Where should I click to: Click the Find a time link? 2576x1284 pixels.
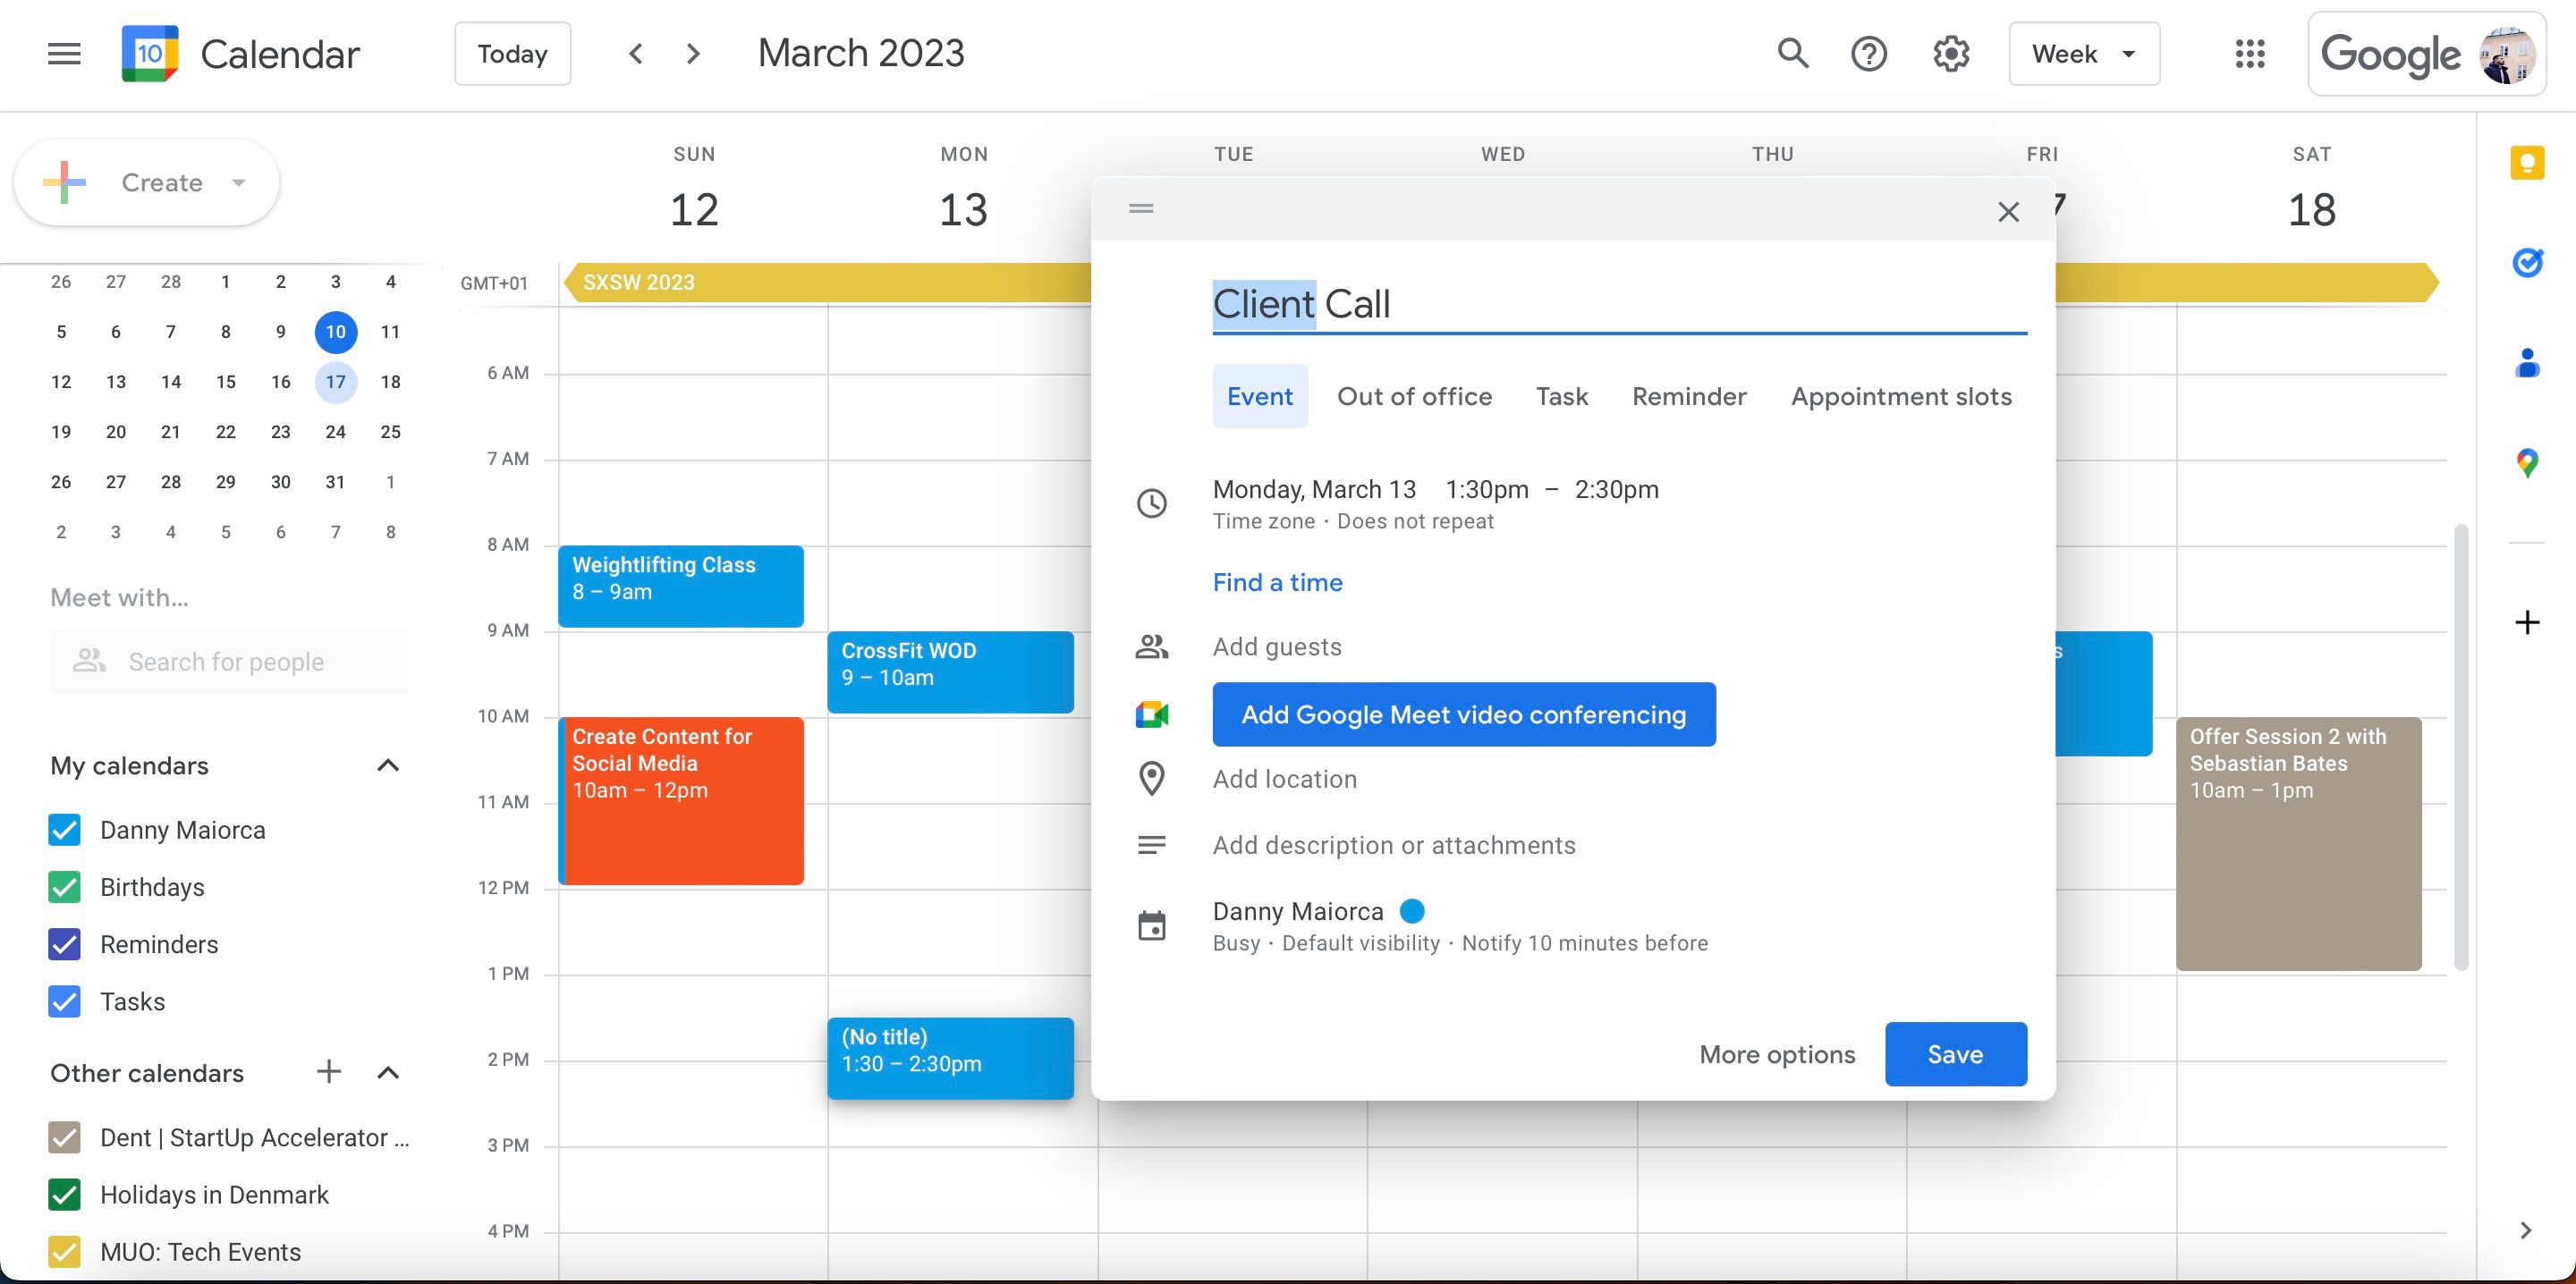[x=1277, y=582]
